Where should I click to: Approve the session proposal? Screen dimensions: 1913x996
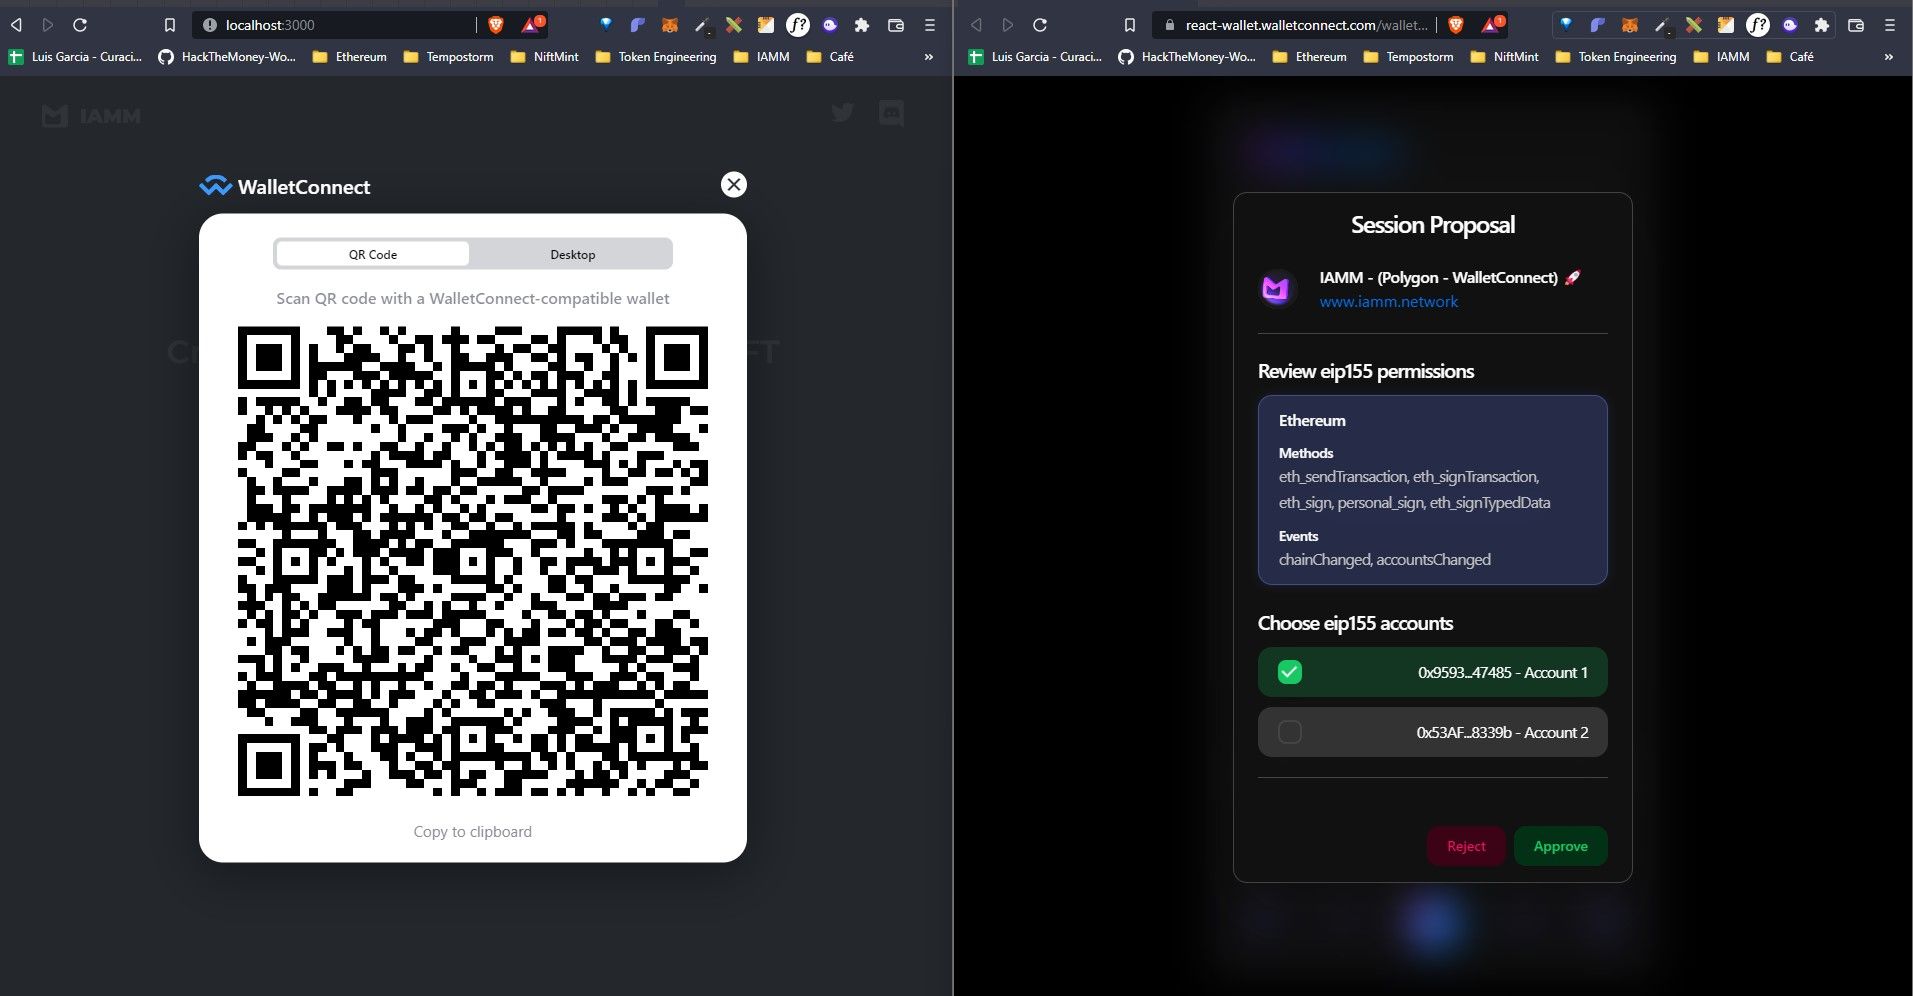coord(1560,846)
